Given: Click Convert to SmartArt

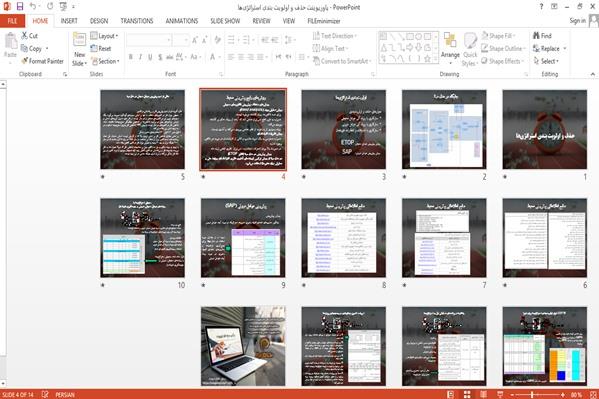Looking at the screenshot, I should tap(342, 61).
